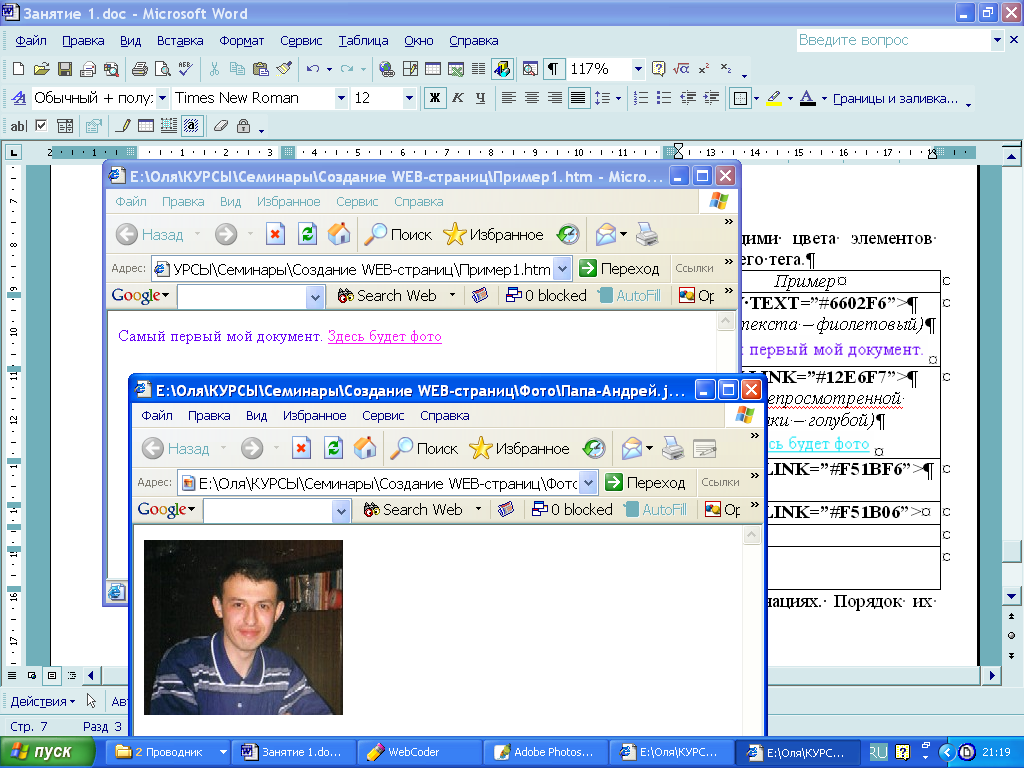Image resolution: width=1024 pixels, height=768 pixels.
Task: Click the Mail icon in Пример1.htm toolbar
Action: (x=607, y=234)
